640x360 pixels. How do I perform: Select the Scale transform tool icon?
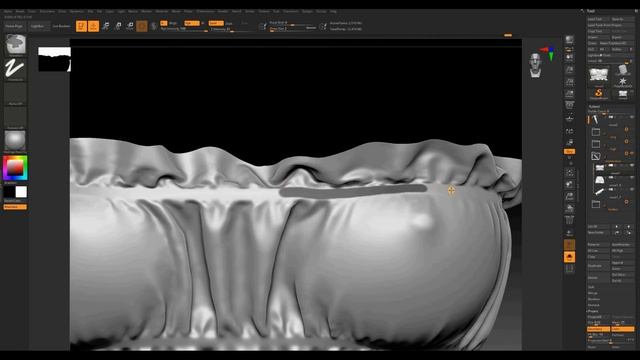click(118, 26)
